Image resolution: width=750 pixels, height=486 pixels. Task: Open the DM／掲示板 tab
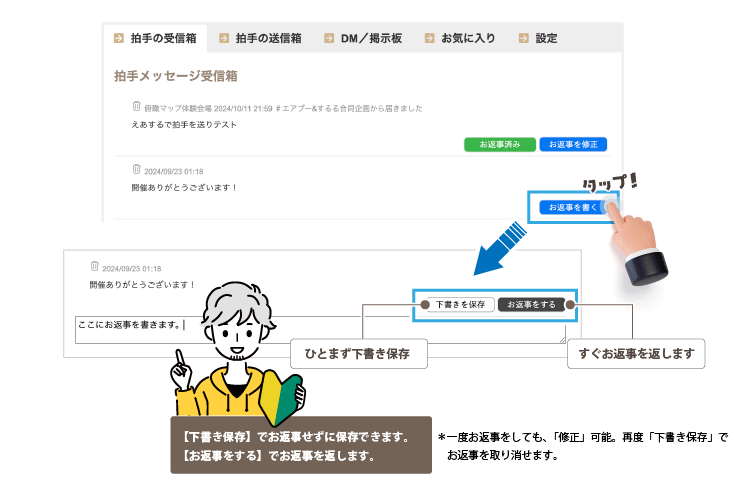click(x=363, y=38)
